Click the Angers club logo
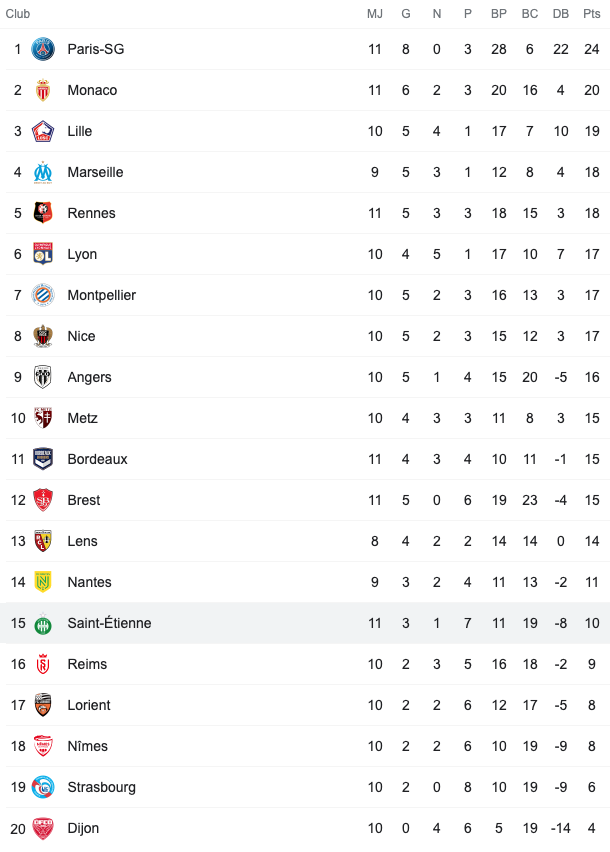Image resolution: width=610 pixels, height=852 pixels. coord(43,377)
